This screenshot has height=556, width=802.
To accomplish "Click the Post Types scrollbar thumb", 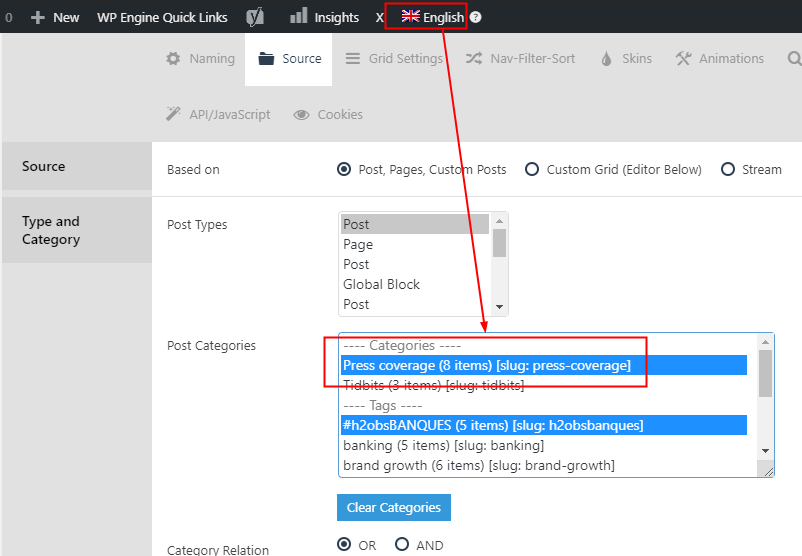I will (x=499, y=243).
